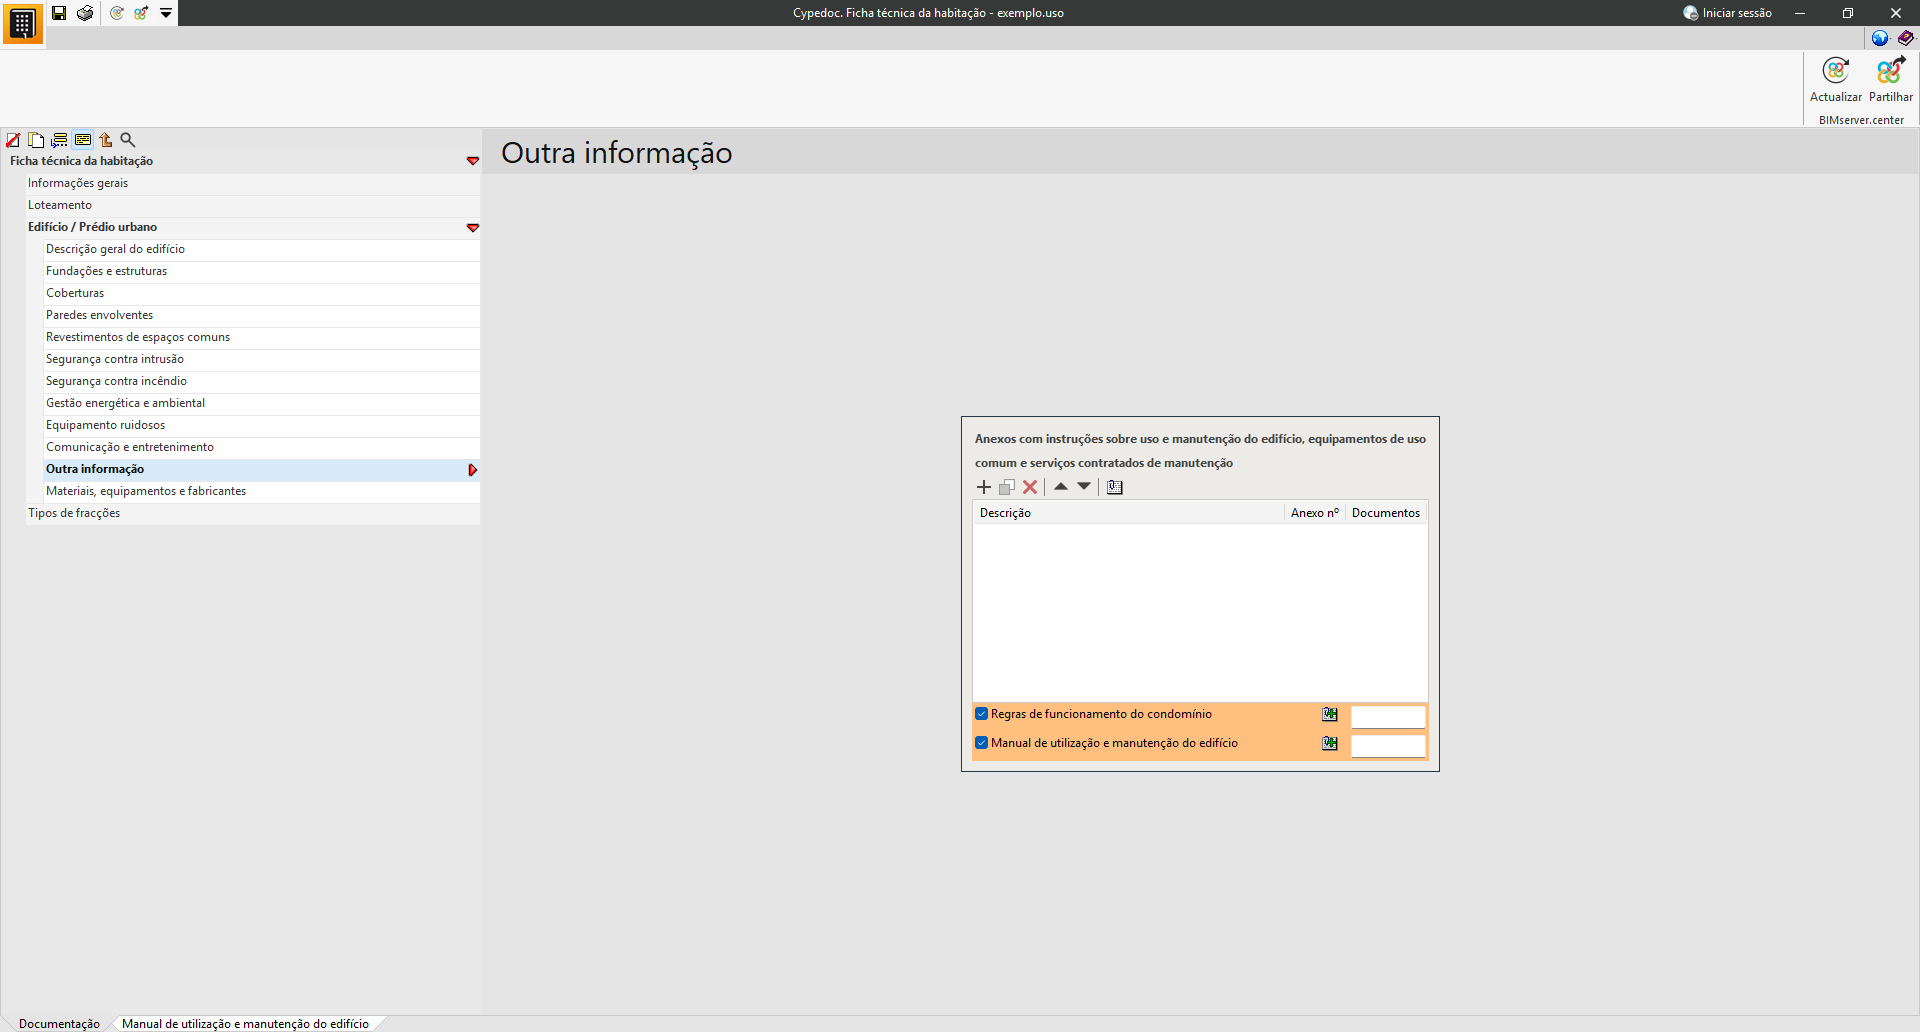Switch to Manual de utilização e manutenção tab

click(245, 1024)
